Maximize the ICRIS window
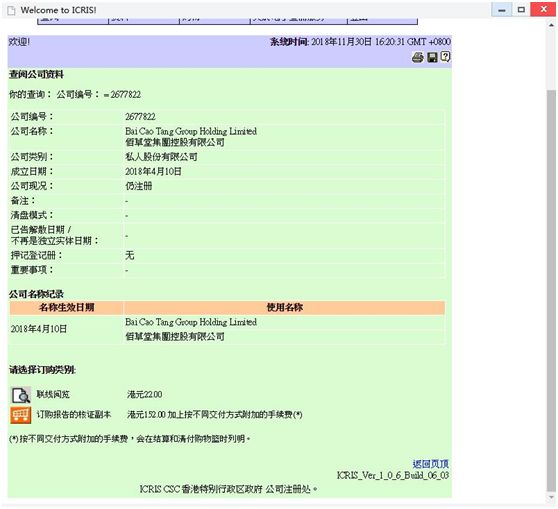558x509 pixels. tap(521, 10)
